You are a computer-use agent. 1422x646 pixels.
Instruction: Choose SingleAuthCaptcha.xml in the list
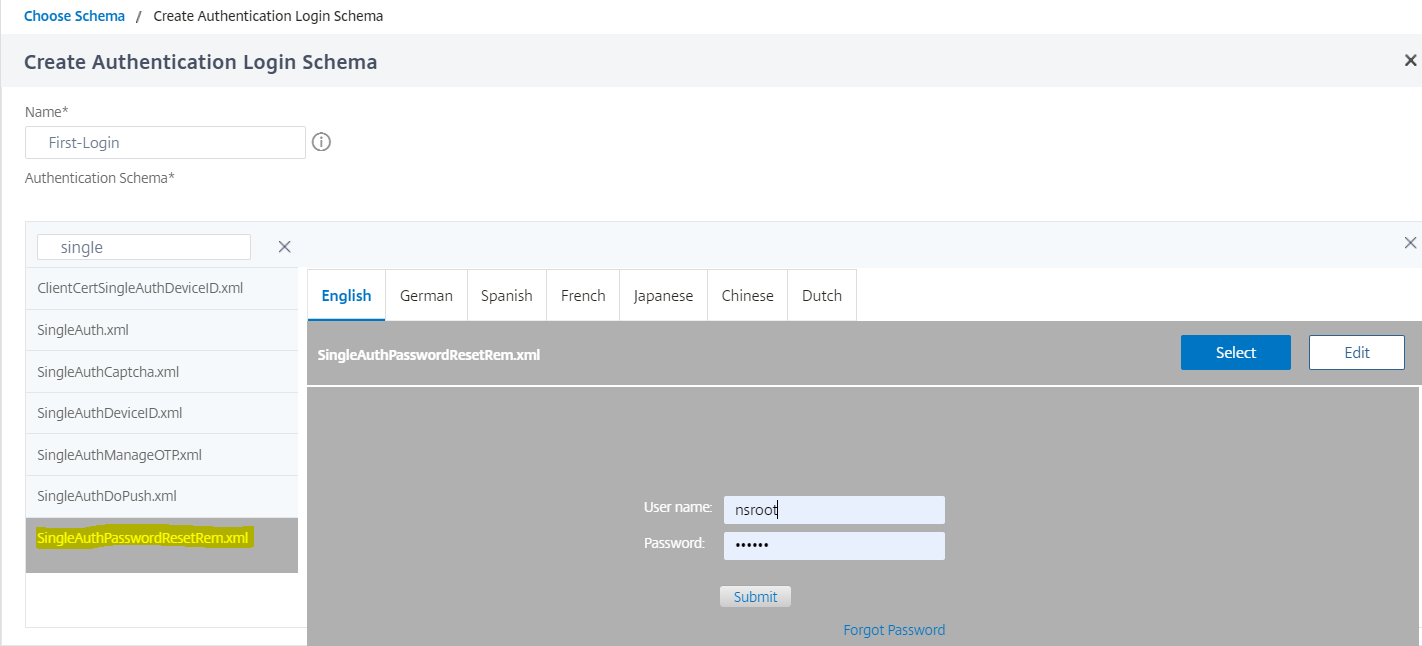click(162, 372)
